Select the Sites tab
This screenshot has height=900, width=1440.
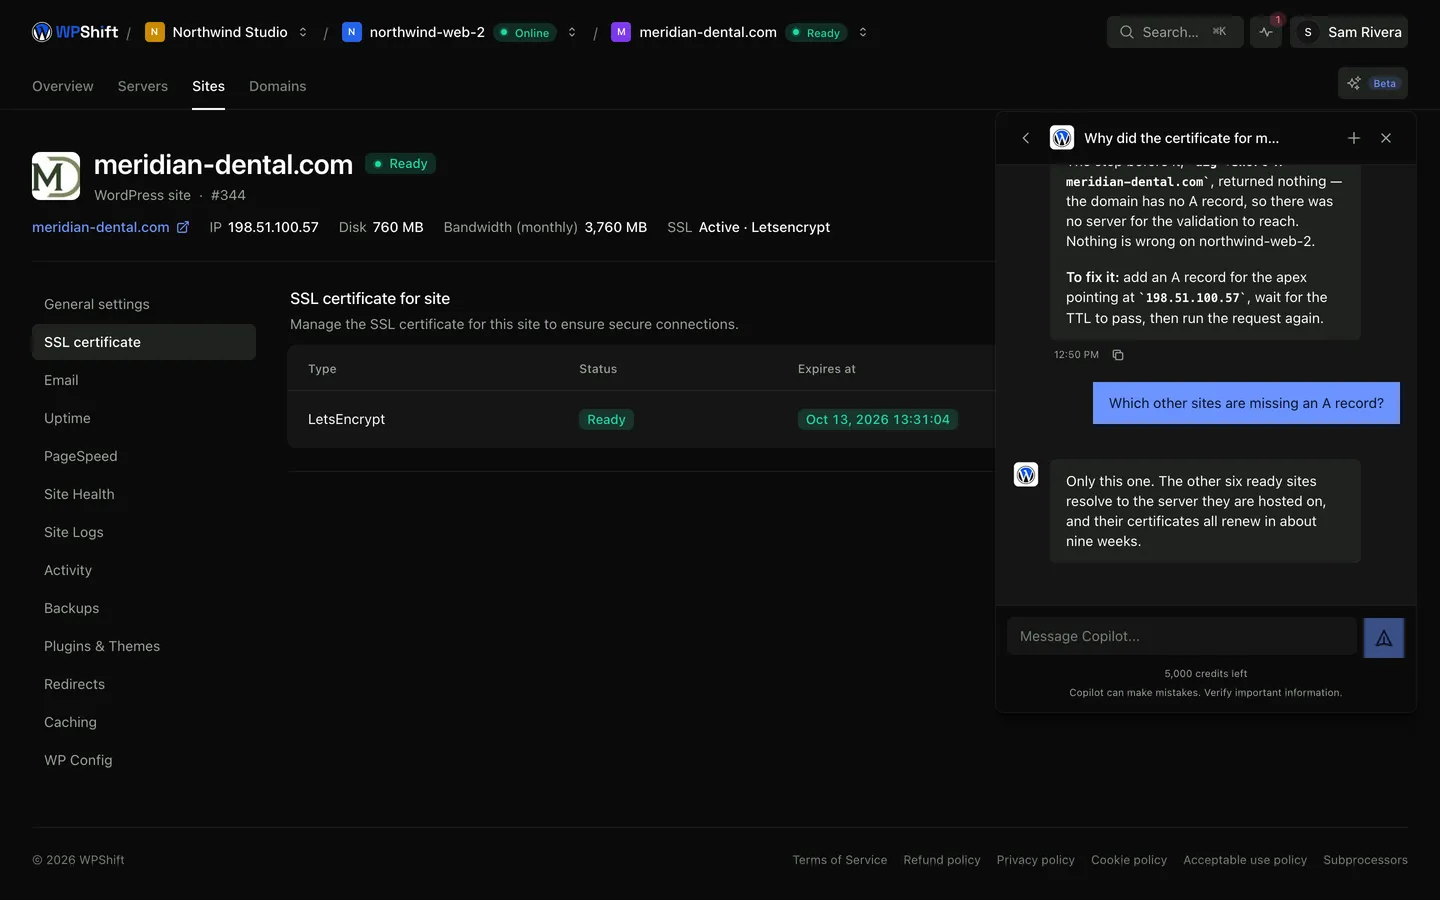point(208,86)
